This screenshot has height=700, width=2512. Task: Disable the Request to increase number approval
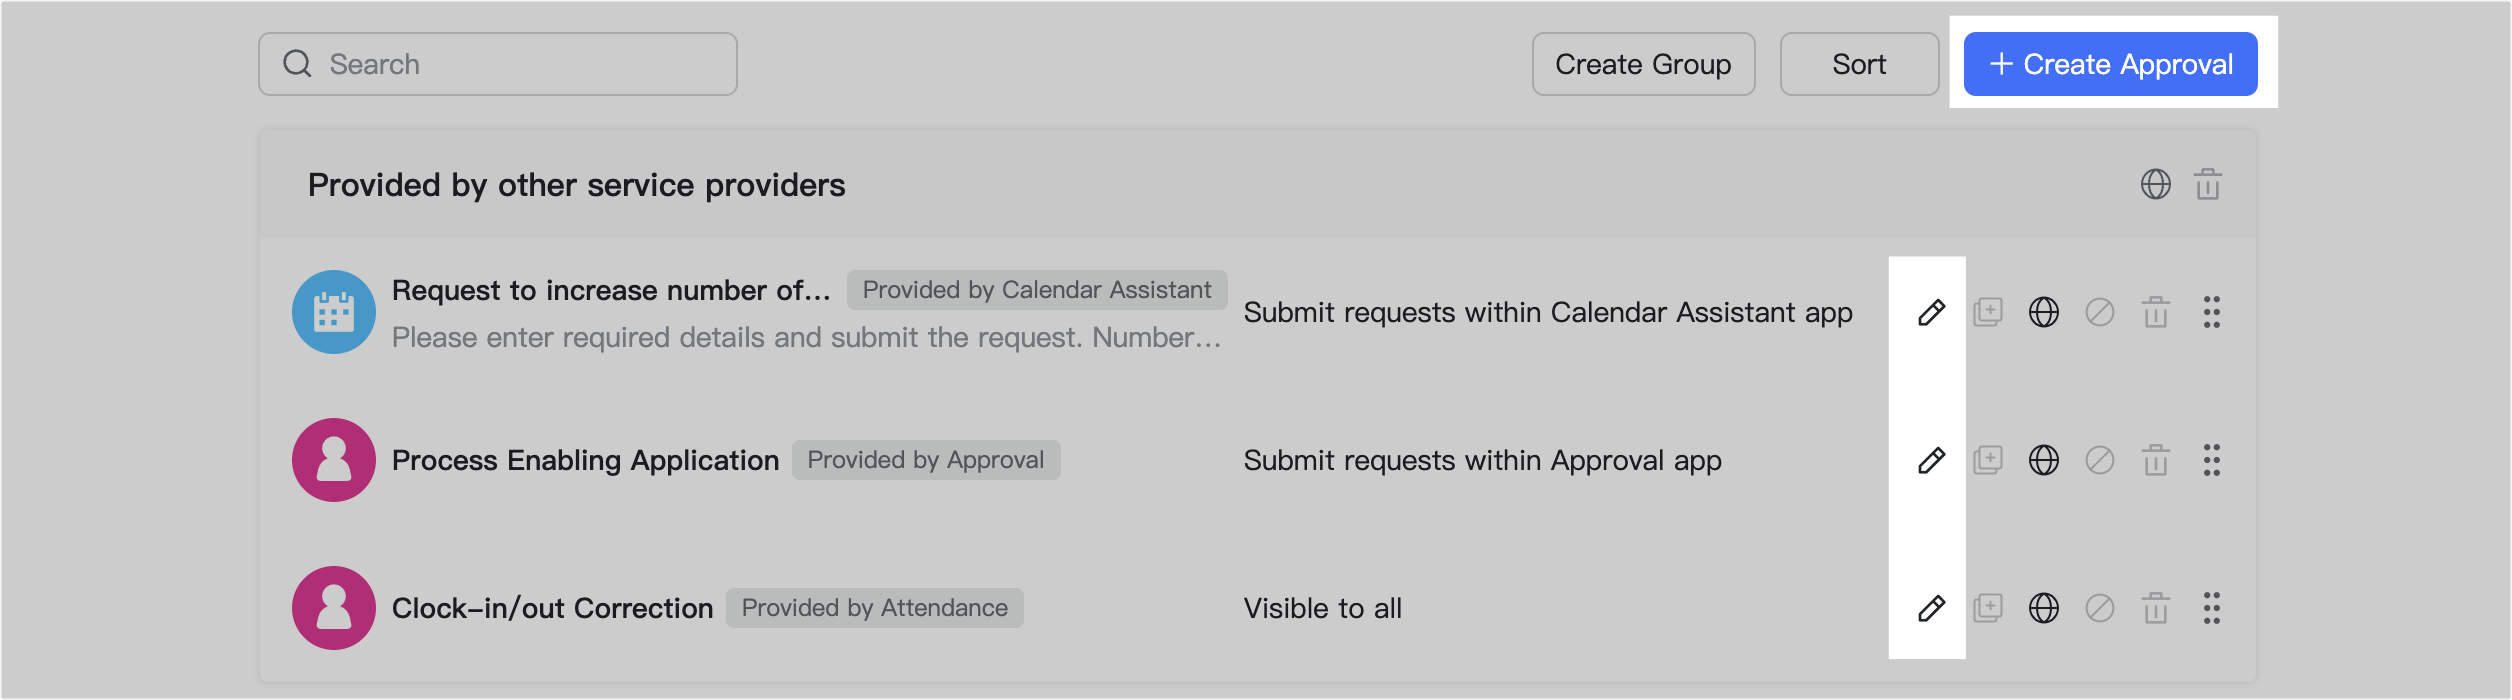pos(2100,312)
